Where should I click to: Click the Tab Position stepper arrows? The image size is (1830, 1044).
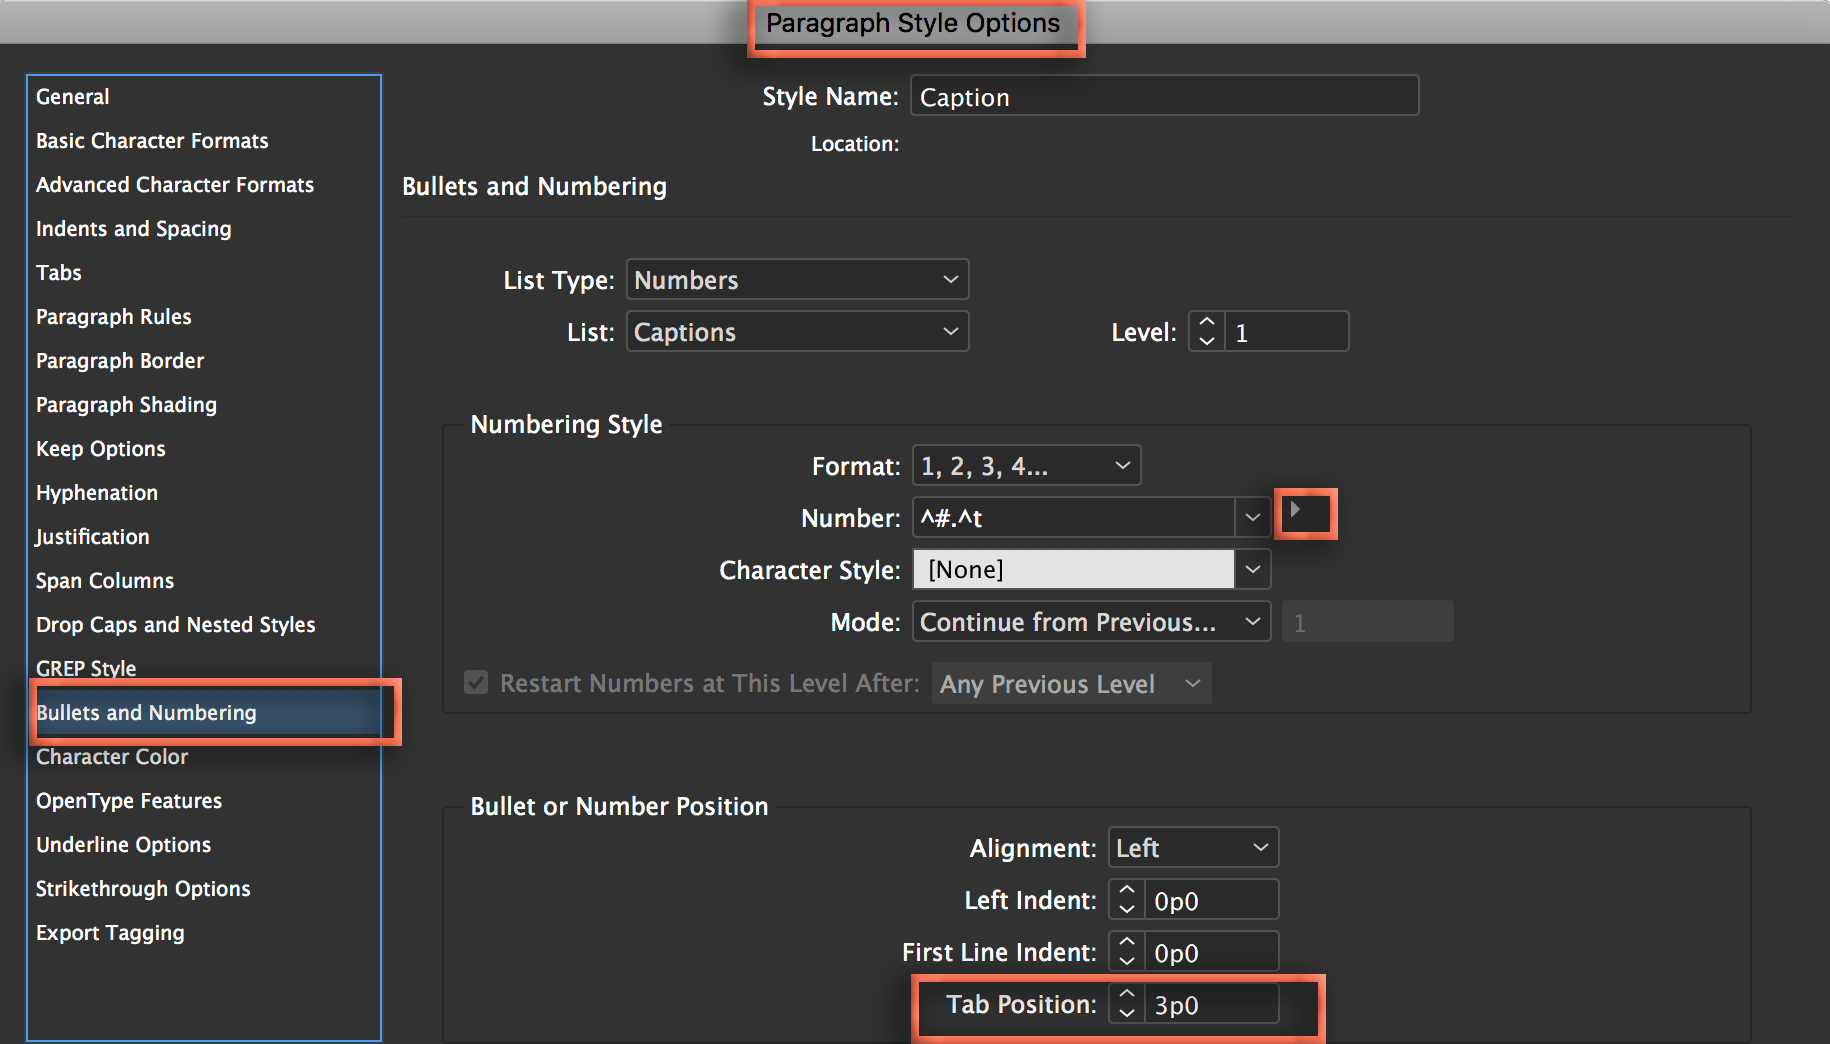[1127, 1004]
